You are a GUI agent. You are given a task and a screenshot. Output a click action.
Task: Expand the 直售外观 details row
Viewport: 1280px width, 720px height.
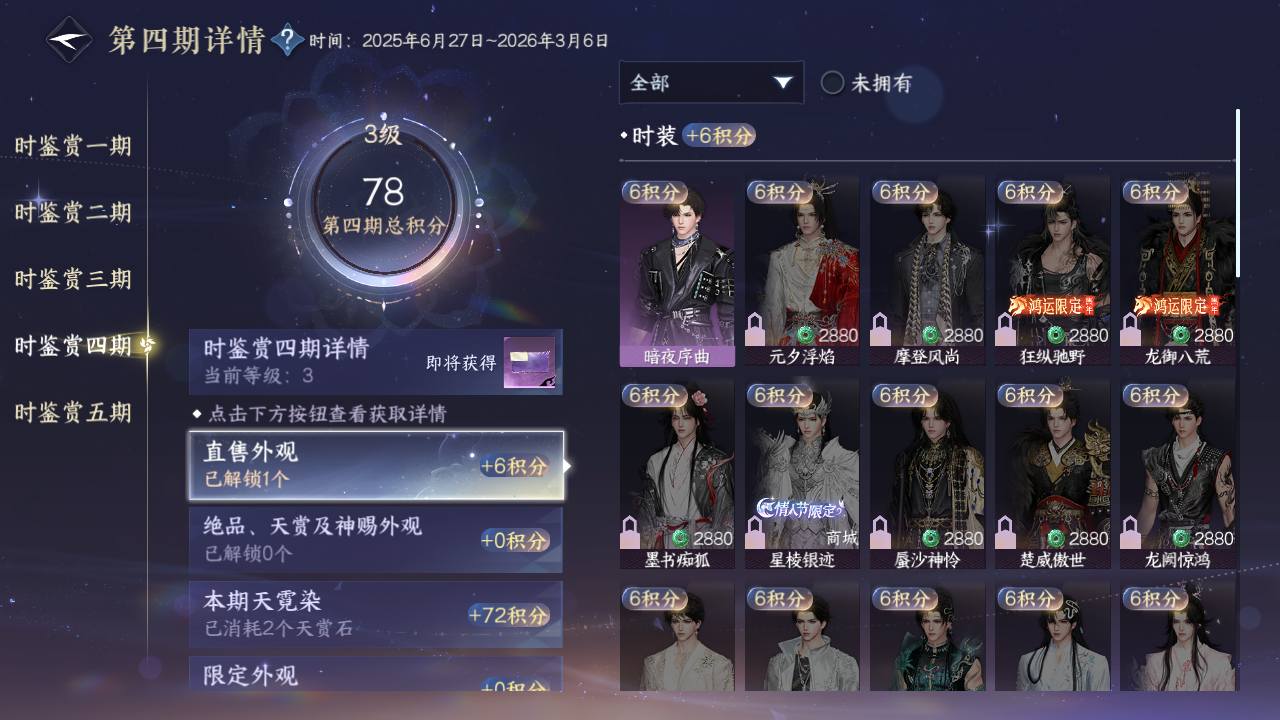tap(376, 466)
